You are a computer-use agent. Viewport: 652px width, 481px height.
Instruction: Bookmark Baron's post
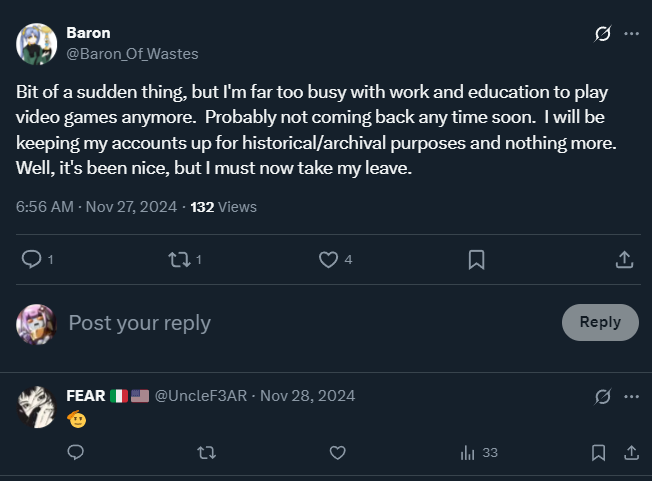point(476,260)
